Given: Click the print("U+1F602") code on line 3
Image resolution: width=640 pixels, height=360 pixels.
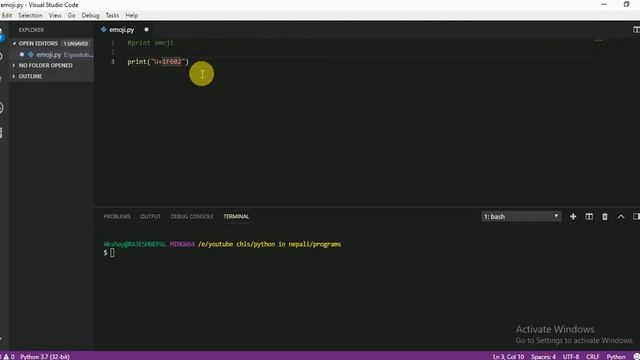Looking at the screenshot, I should tap(158, 62).
